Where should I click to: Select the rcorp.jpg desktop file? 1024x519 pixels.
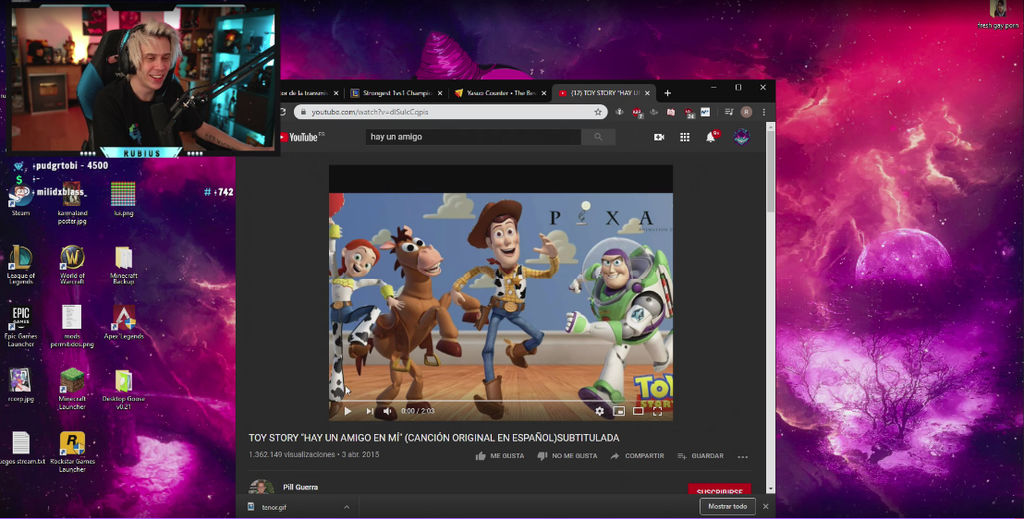pyautogui.click(x=20, y=385)
